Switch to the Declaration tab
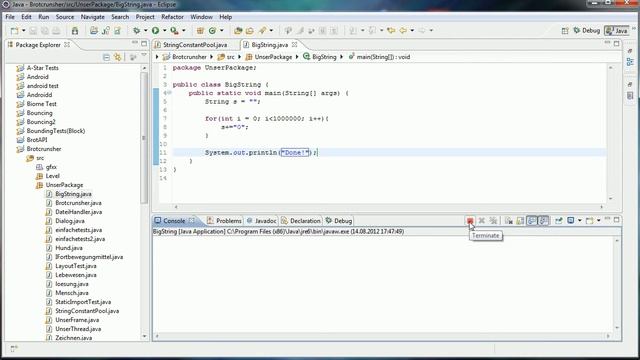The image size is (640, 360). click(301, 220)
